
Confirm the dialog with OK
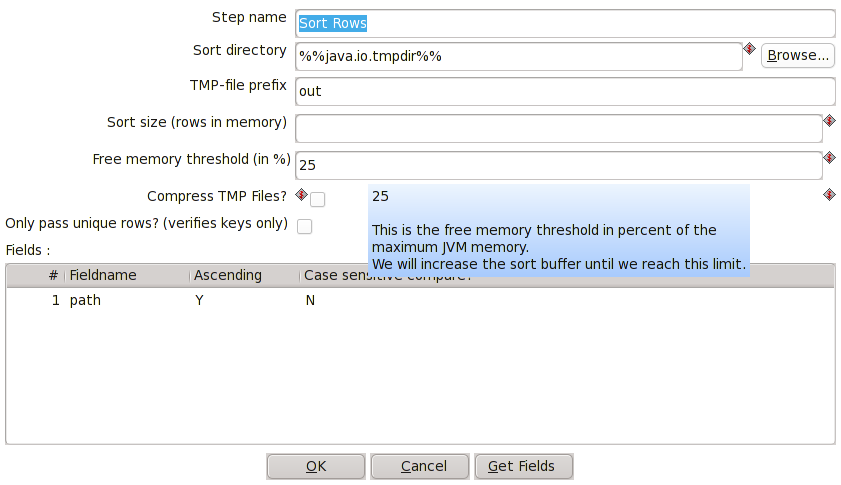[316, 466]
